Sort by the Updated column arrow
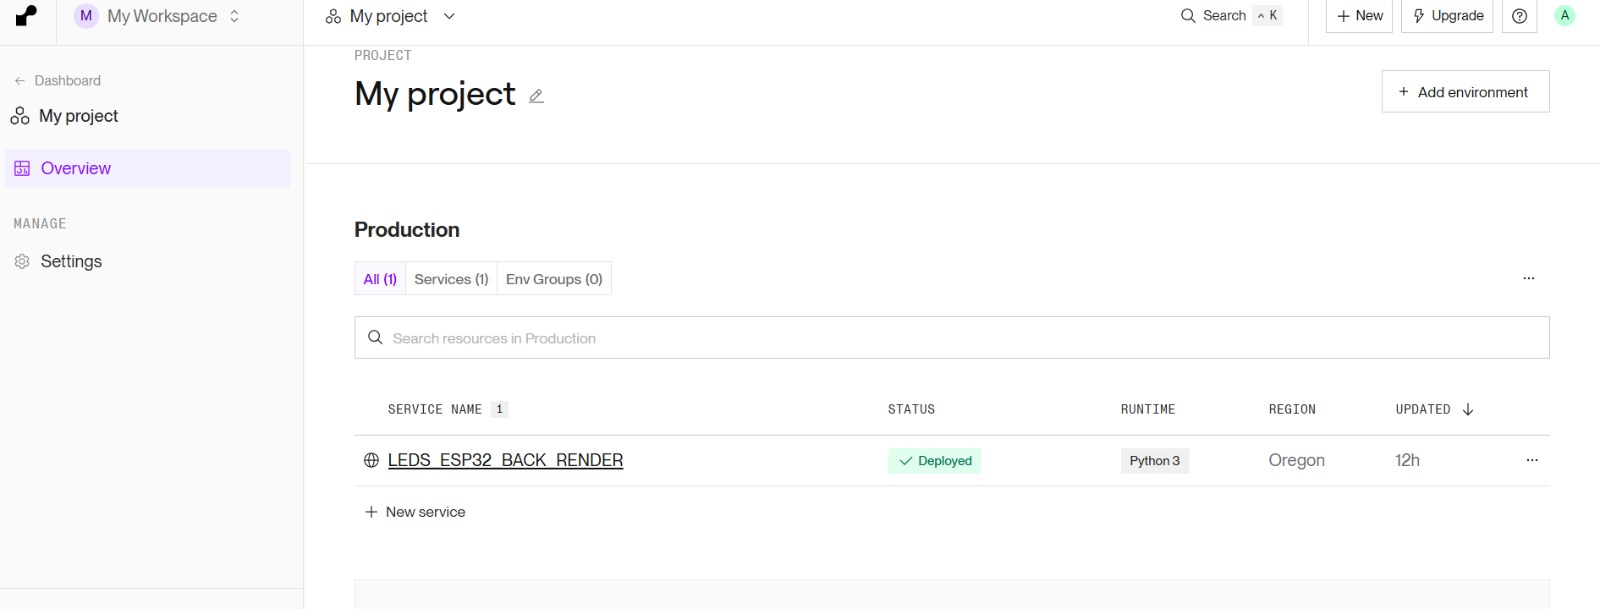Image resolution: width=1600 pixels, height=609 pixels. 1467,409
